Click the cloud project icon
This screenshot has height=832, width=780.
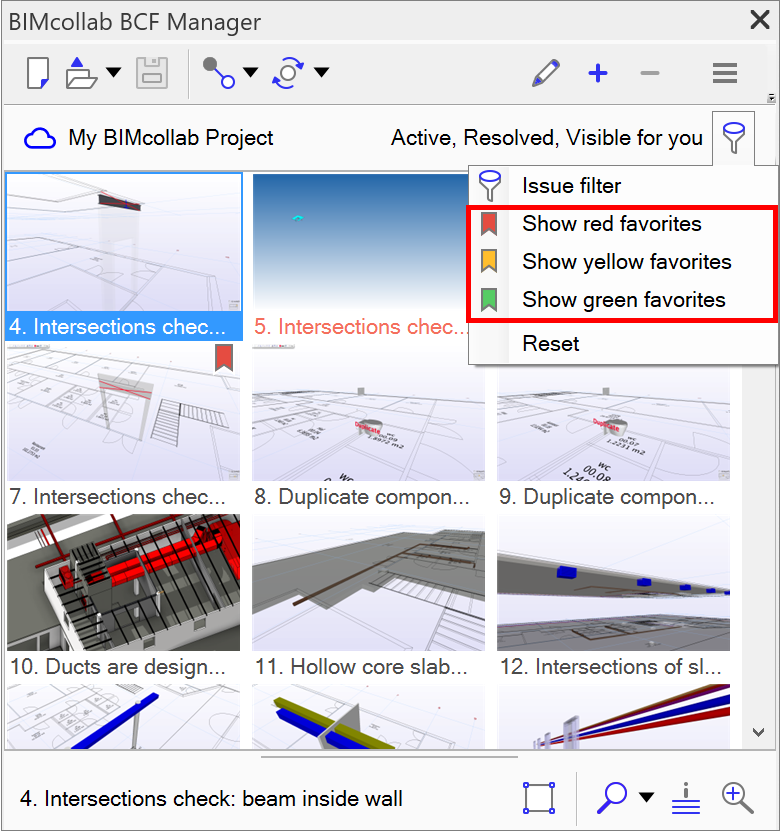[40, 138]
